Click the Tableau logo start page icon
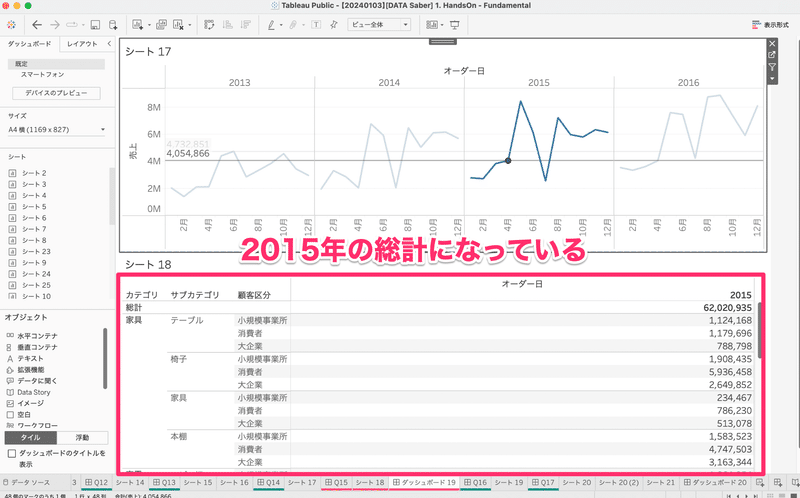Image resolution: width=800 pixels, height=498 pixels. [x=11, y=24]
